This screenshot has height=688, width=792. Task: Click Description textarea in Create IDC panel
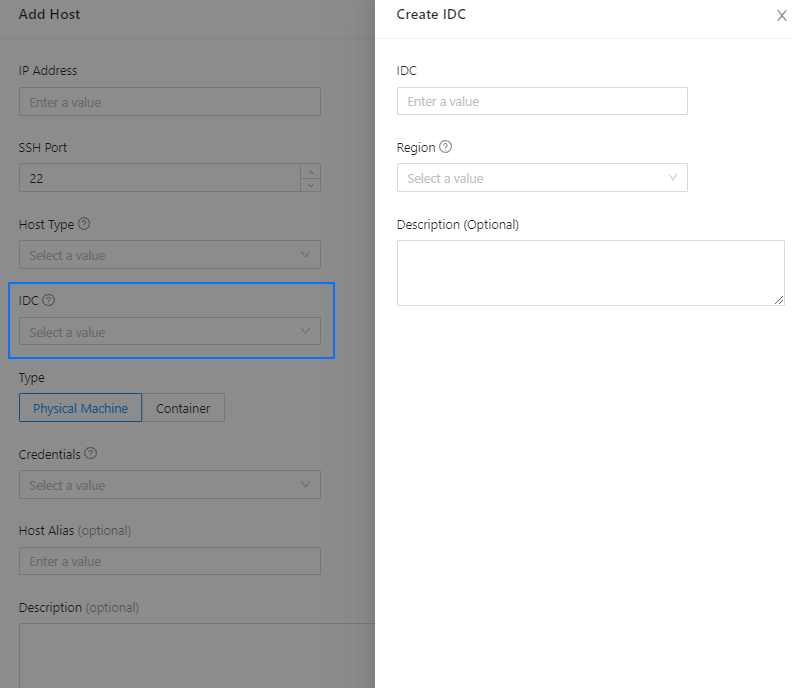coord(590,272)
